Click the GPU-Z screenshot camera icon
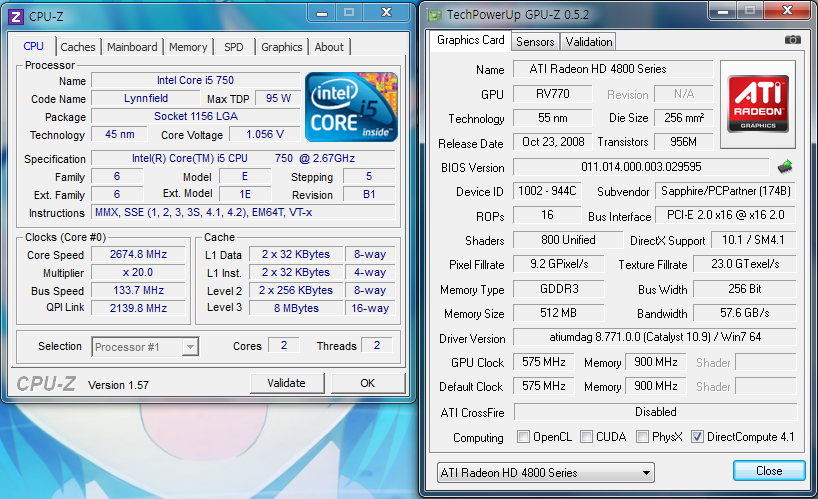Viewport: 818px width, 499px height. (x=792, y=40)
